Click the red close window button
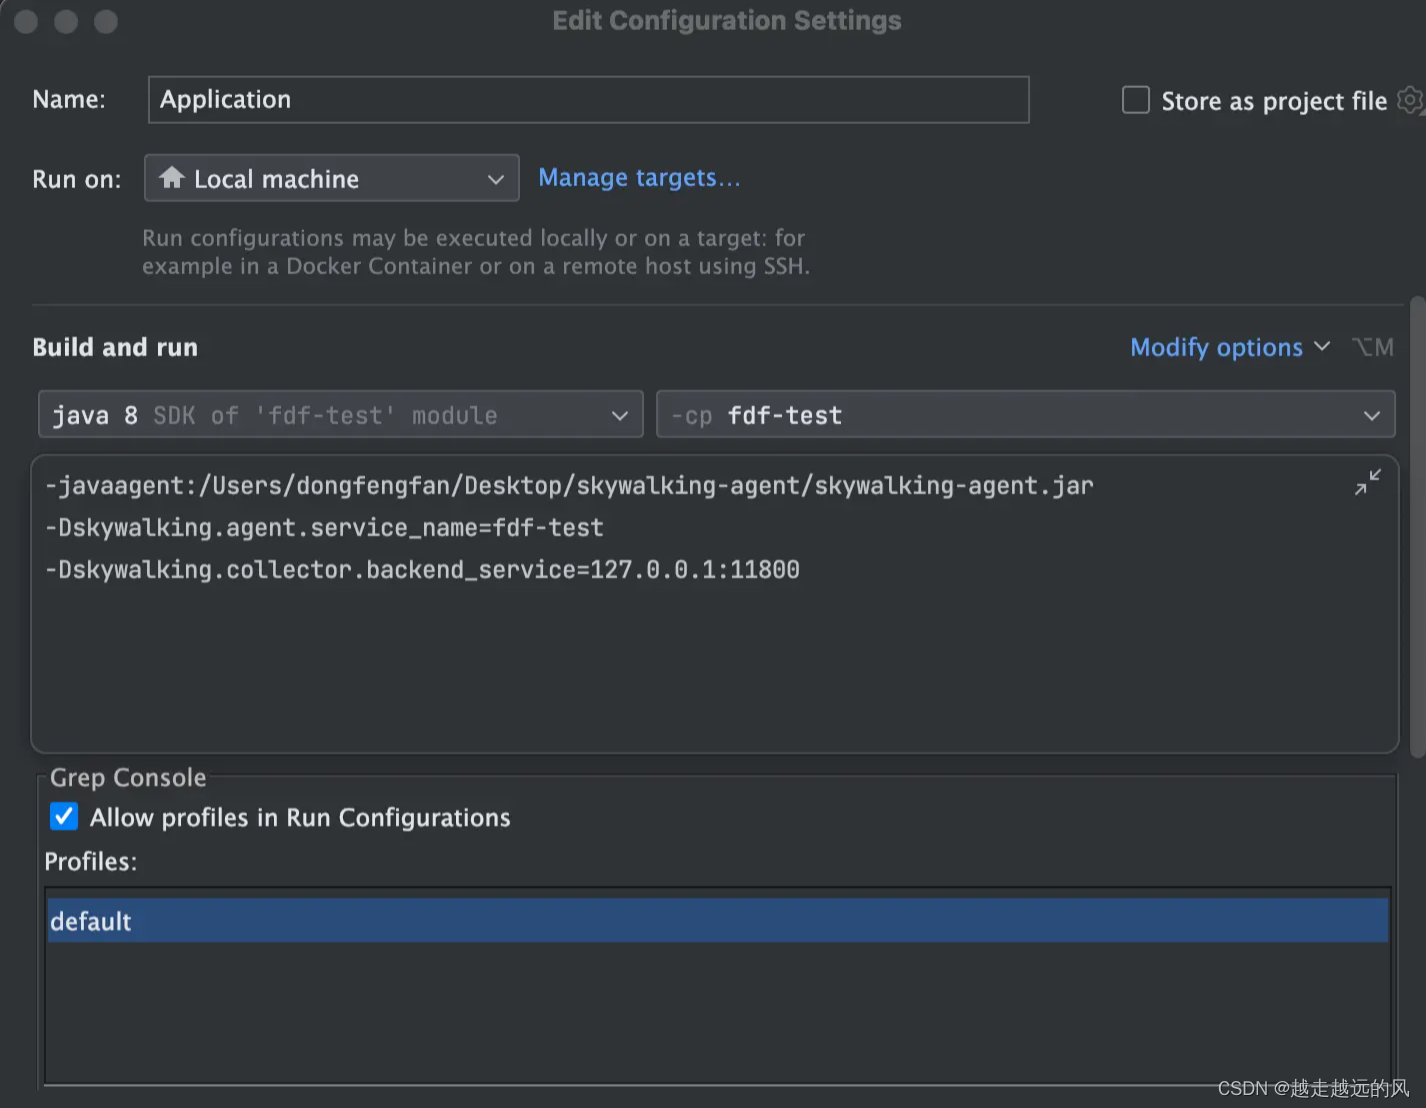Viewport: 1426px width, 1108px height. coord(27,21)
